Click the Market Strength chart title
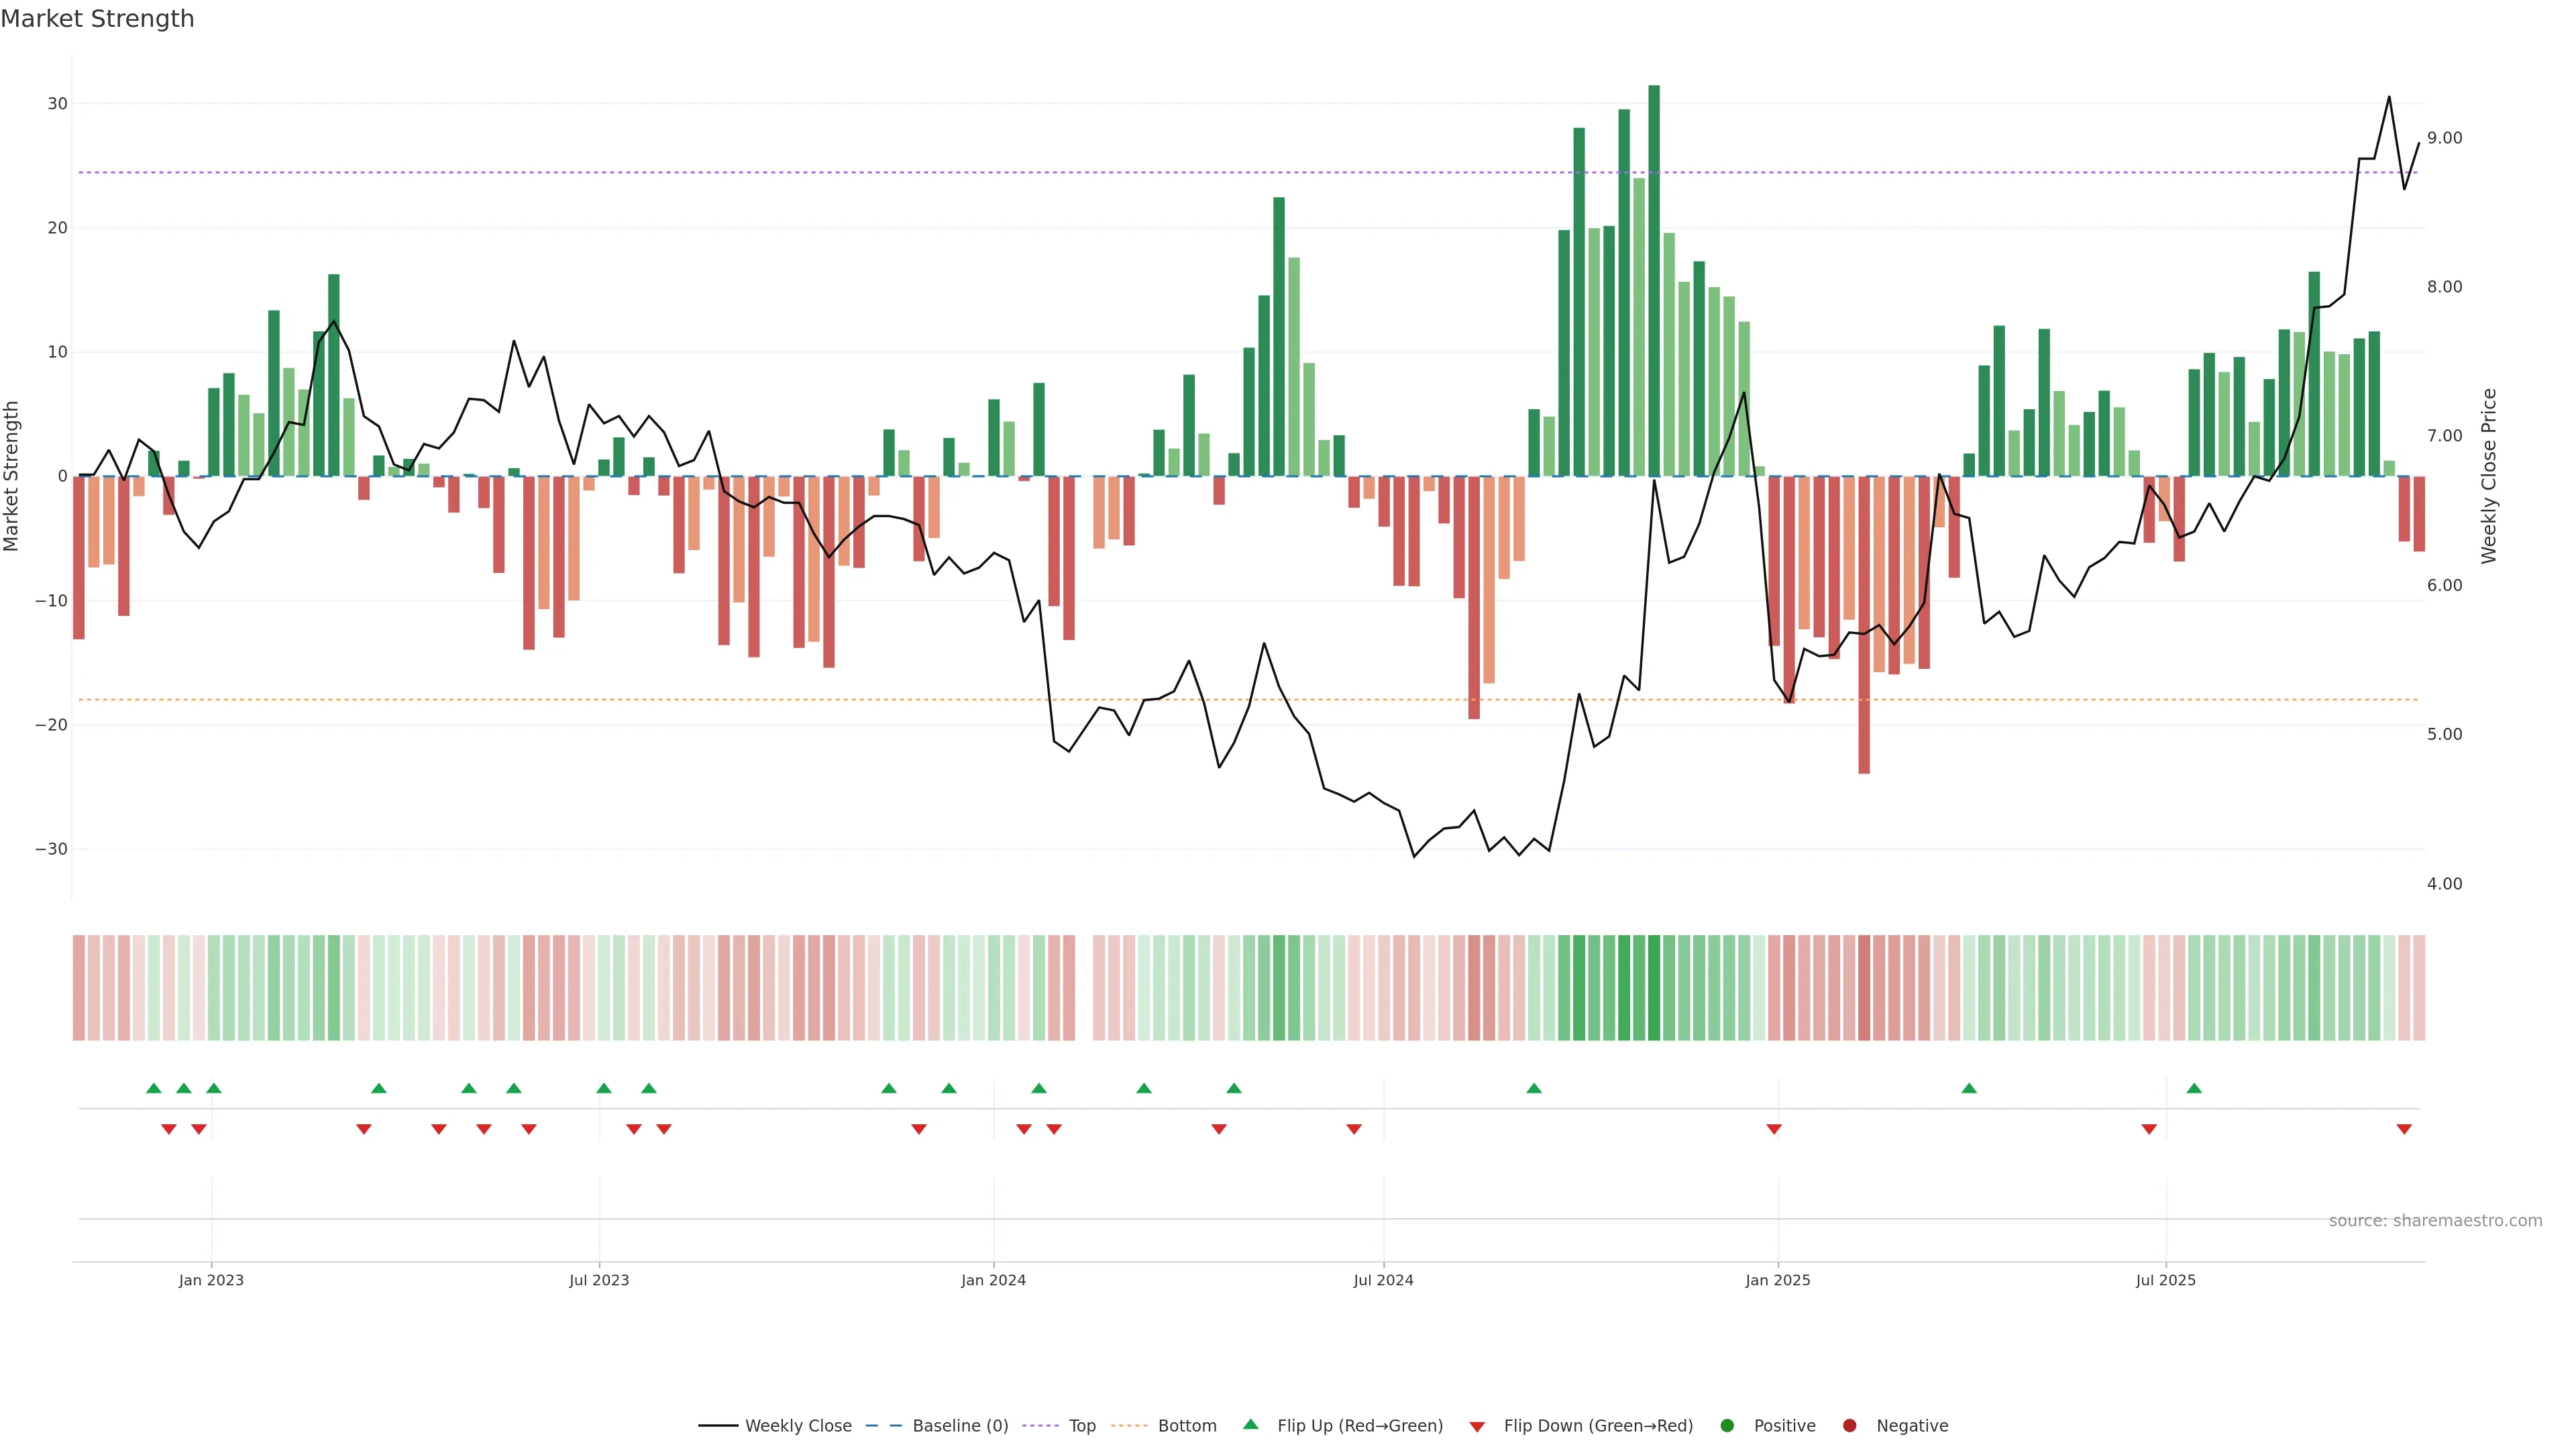 (97, 19)
